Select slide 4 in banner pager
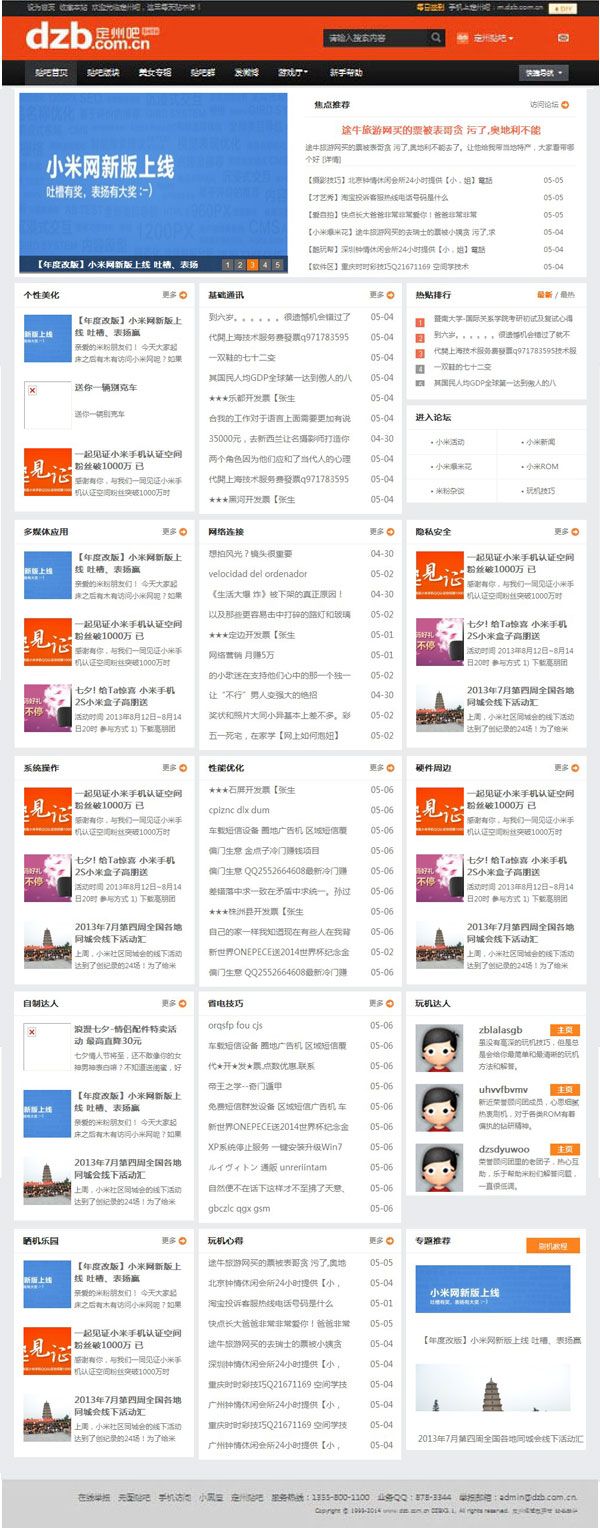Screen dimensions: 600x1531 (264, 265)
